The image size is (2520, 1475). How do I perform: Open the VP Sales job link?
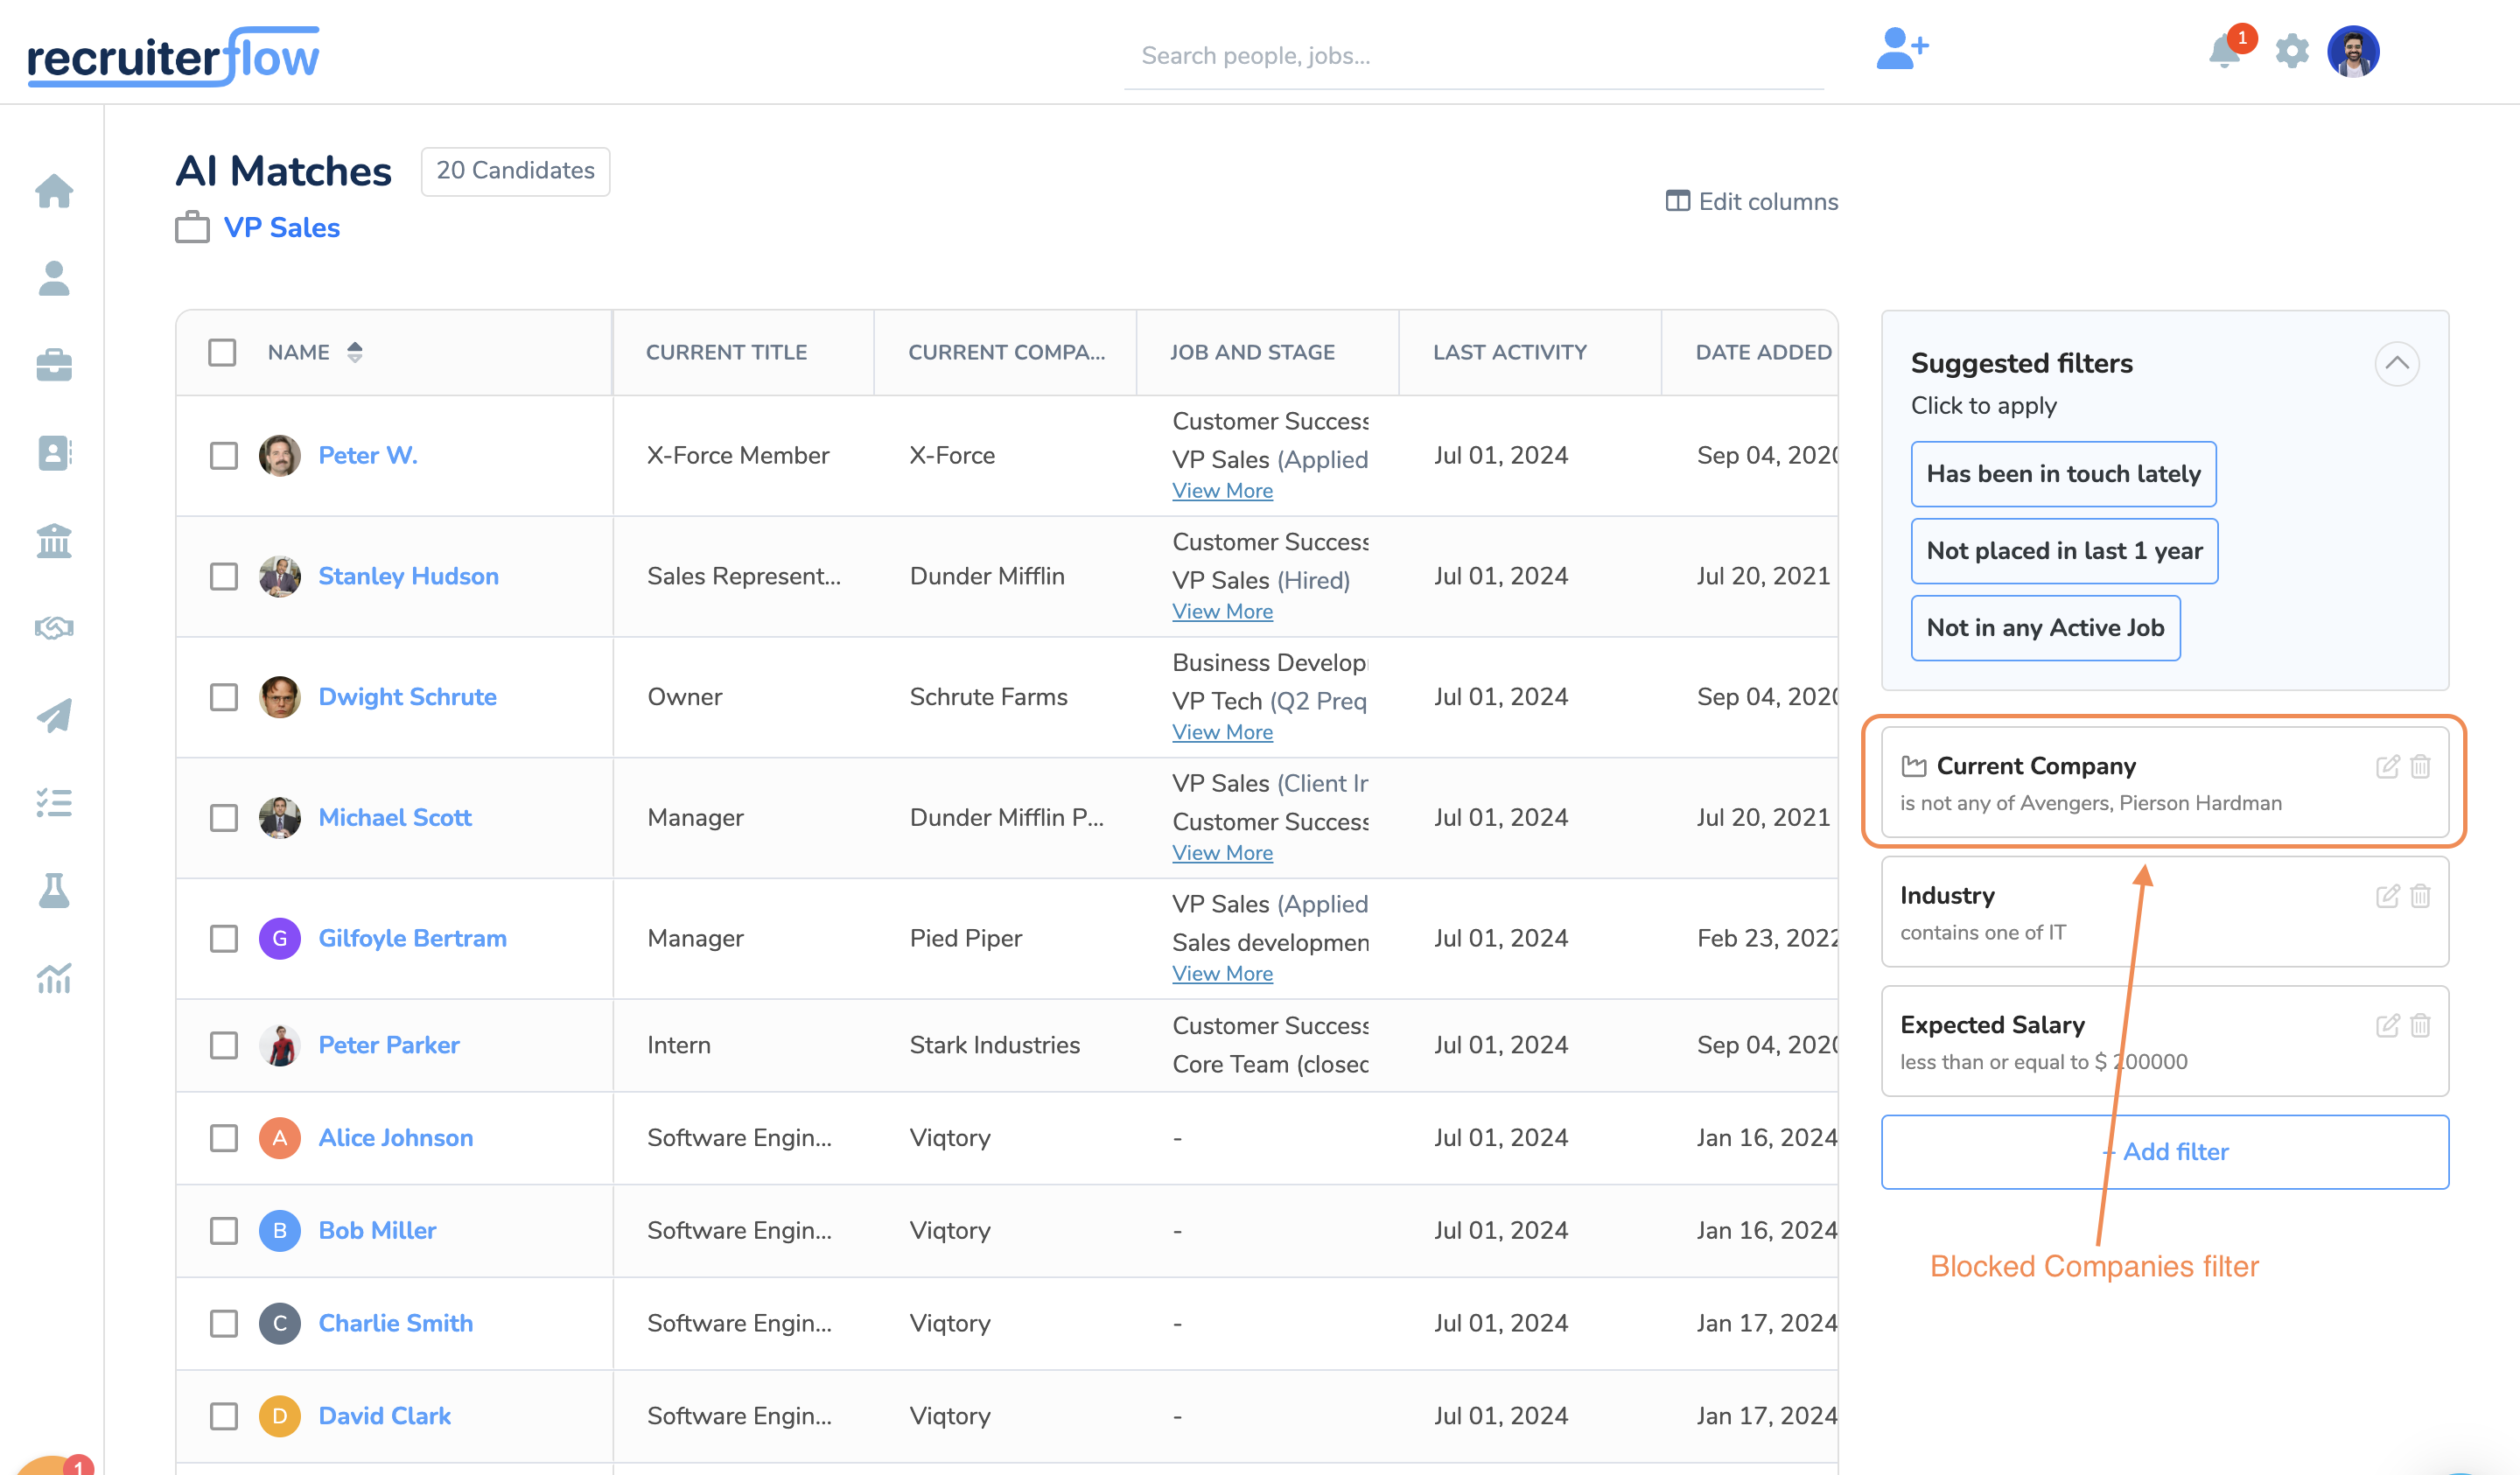pyautogui.click(x=281, y=228)
